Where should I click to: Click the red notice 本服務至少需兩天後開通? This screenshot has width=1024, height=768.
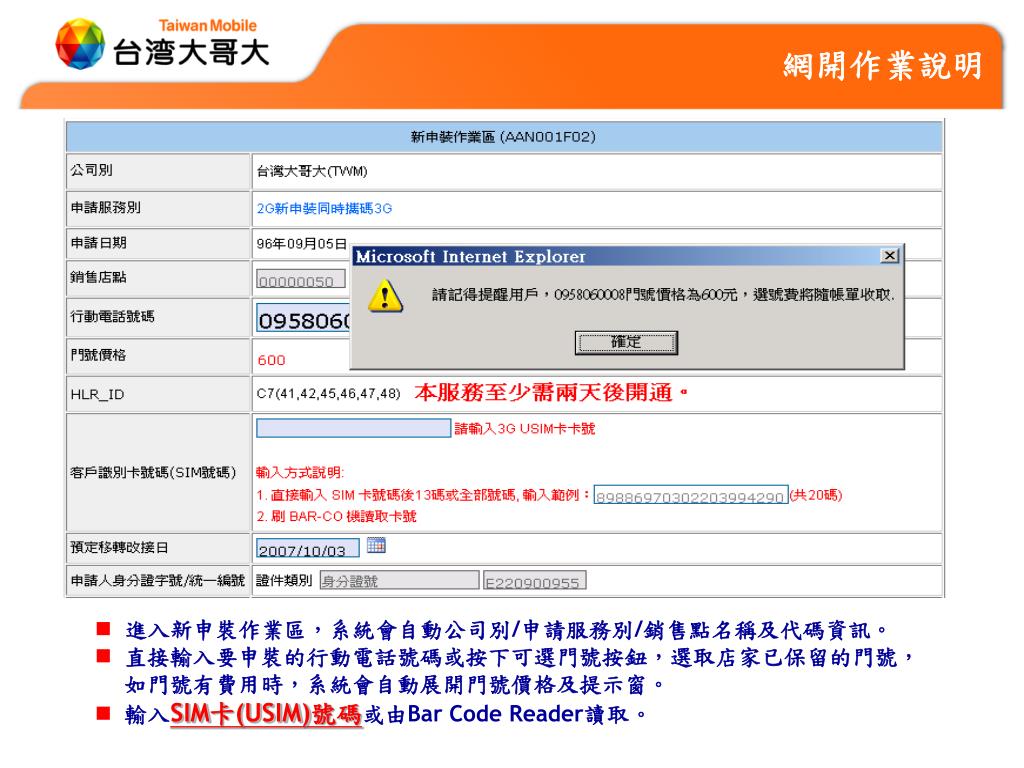pos(550,392)
